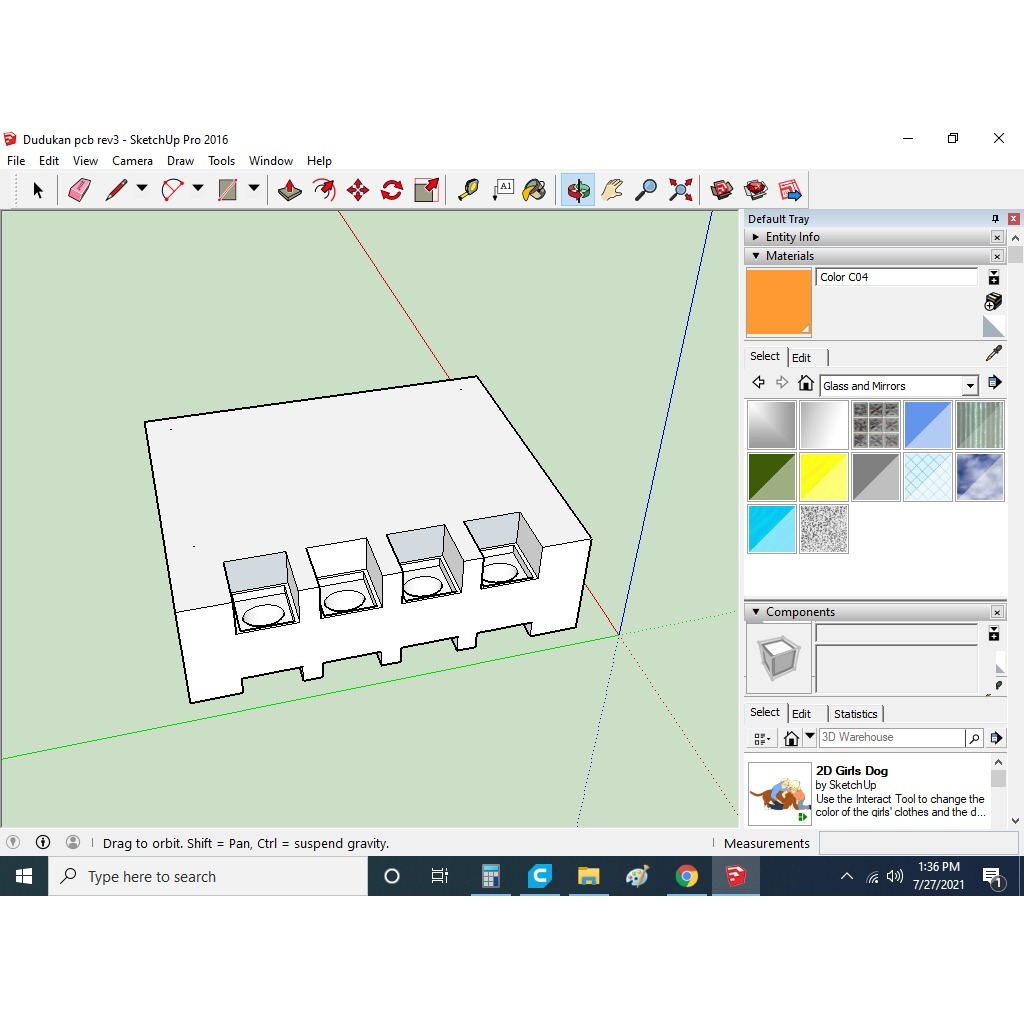1024x1024 pixels.
Task: Pick the Move tool
Action: pos(356,189)
